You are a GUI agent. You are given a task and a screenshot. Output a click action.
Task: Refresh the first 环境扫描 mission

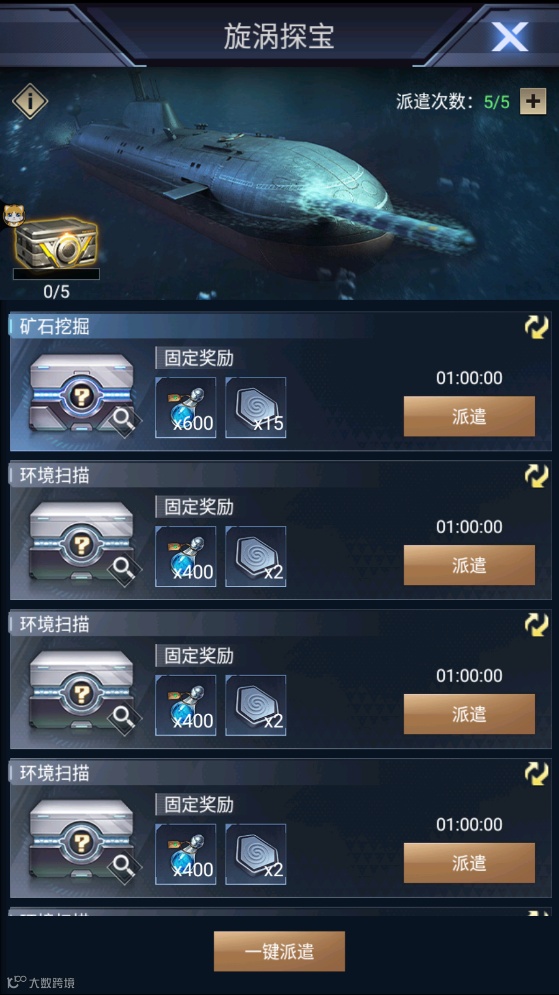[536, 475]
